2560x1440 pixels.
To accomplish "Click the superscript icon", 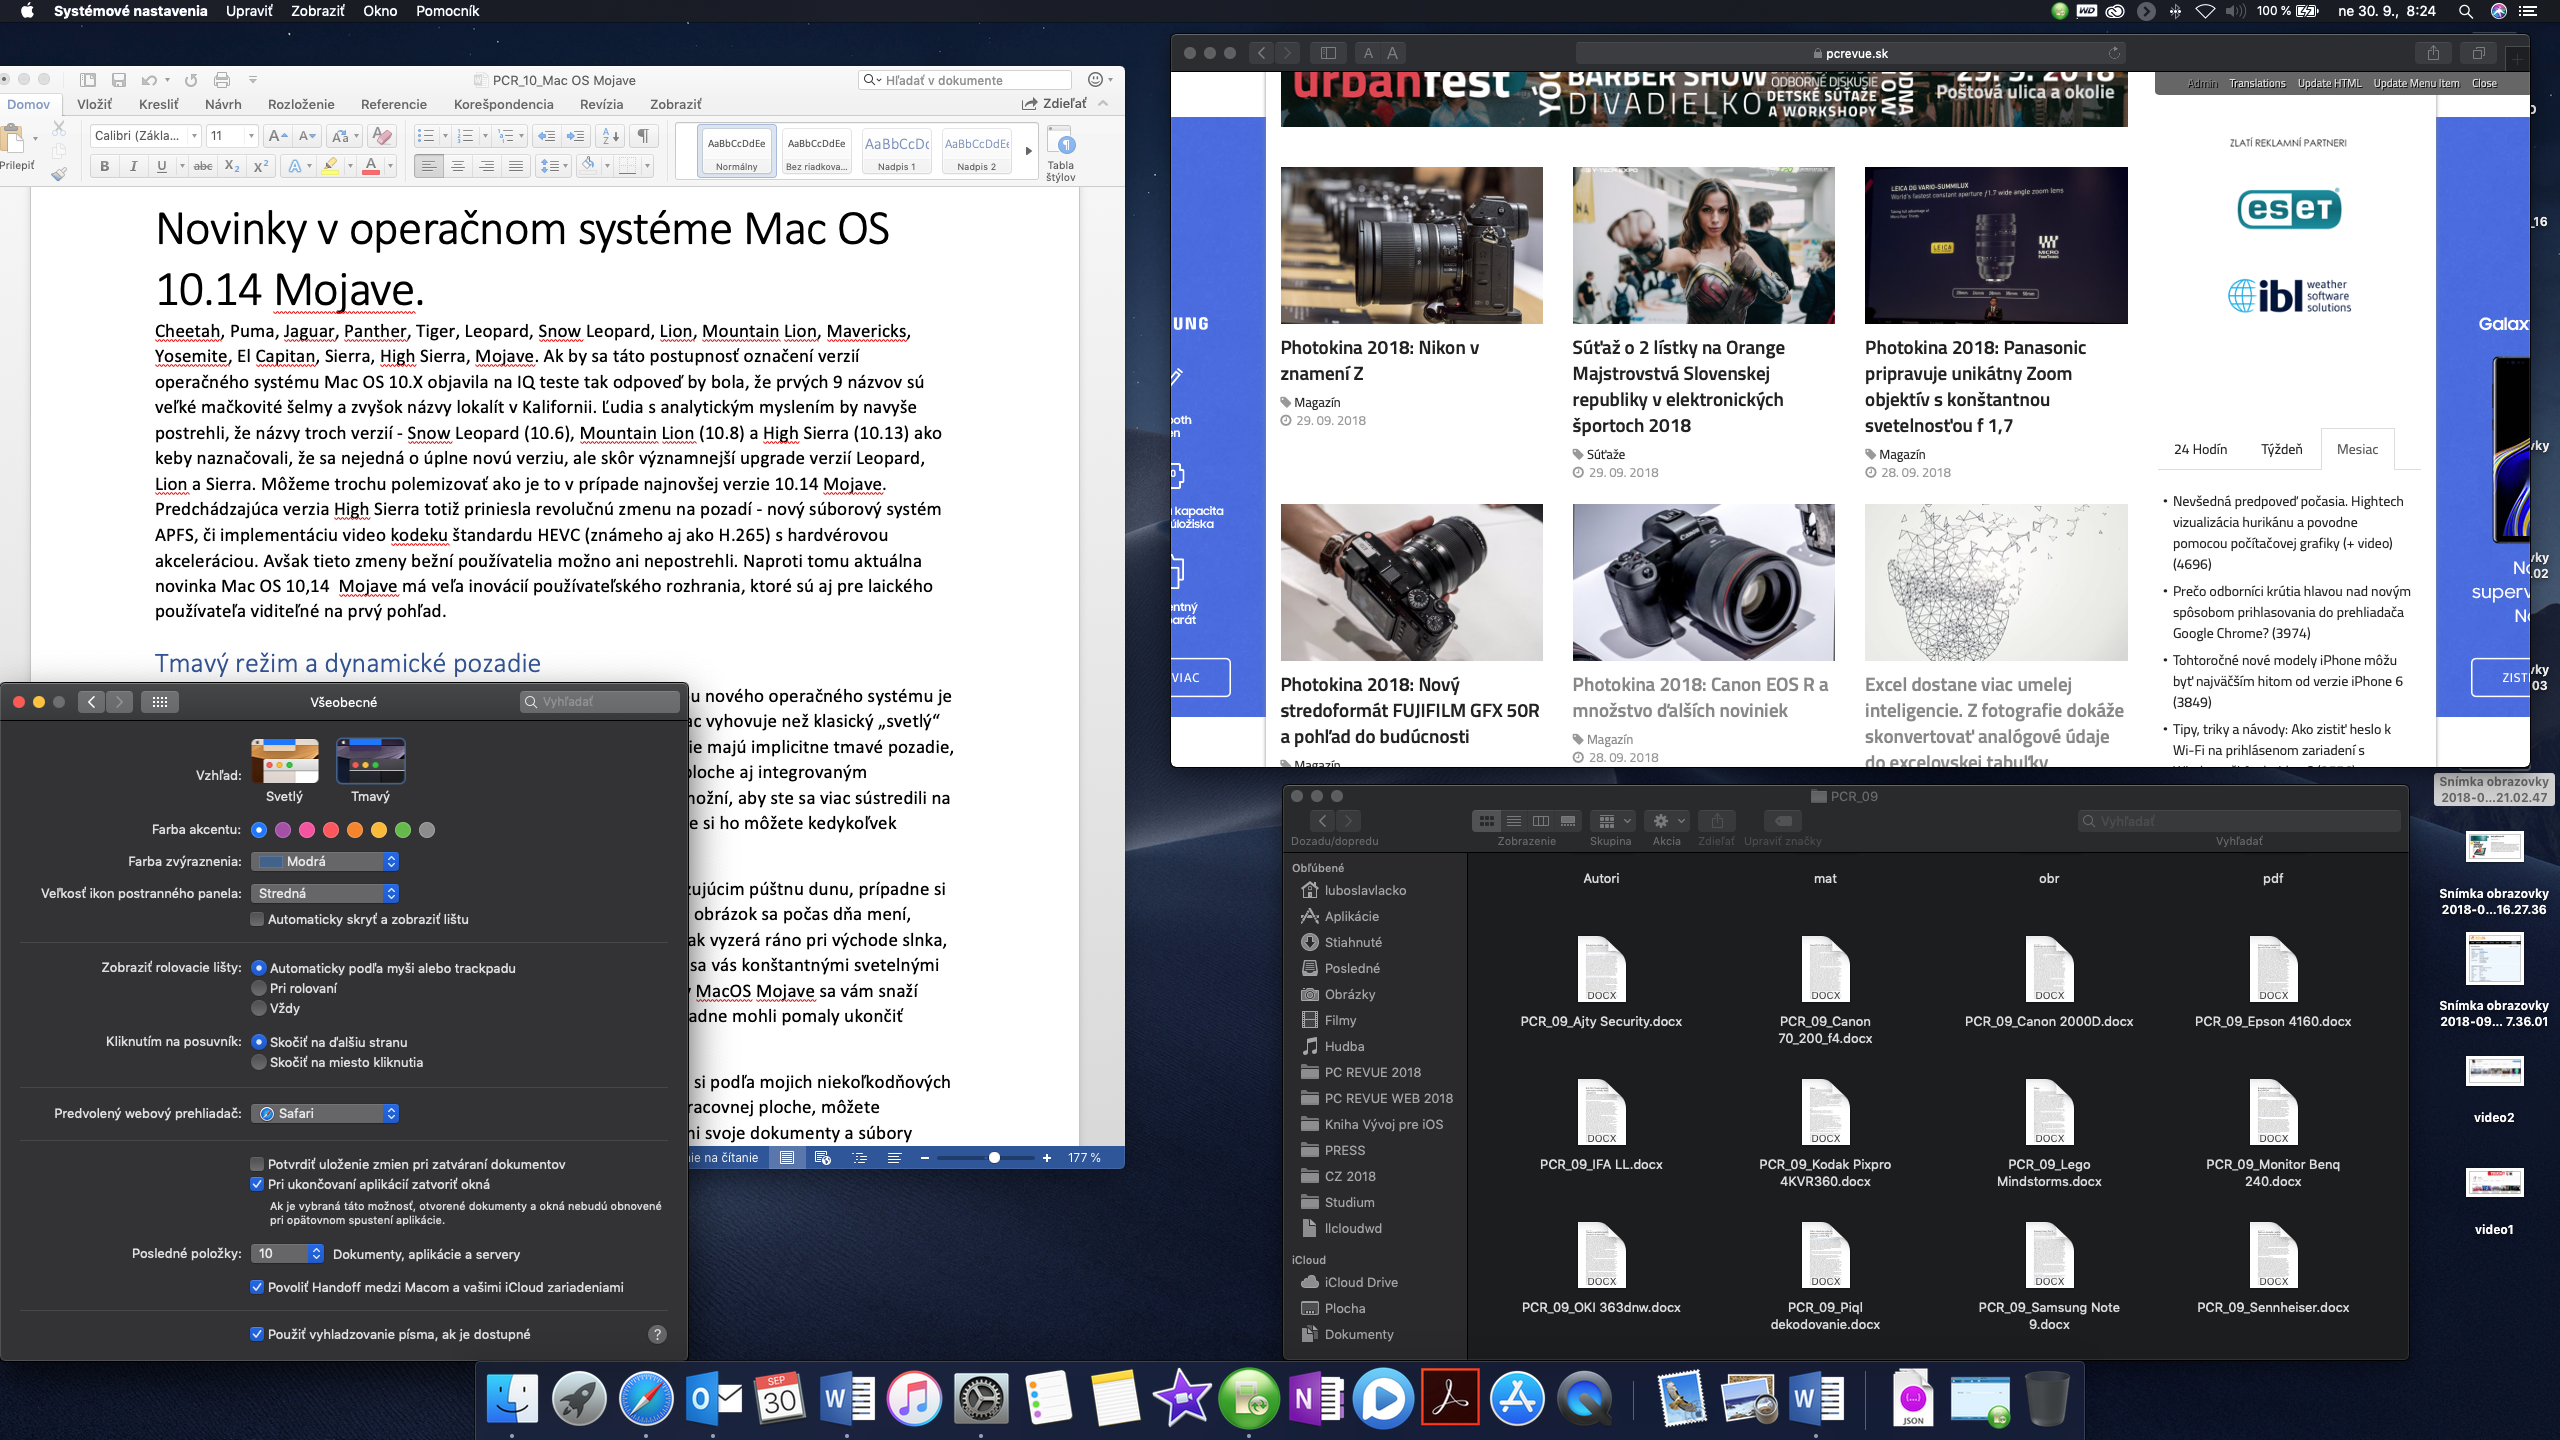I will click(x=261, y=166).
